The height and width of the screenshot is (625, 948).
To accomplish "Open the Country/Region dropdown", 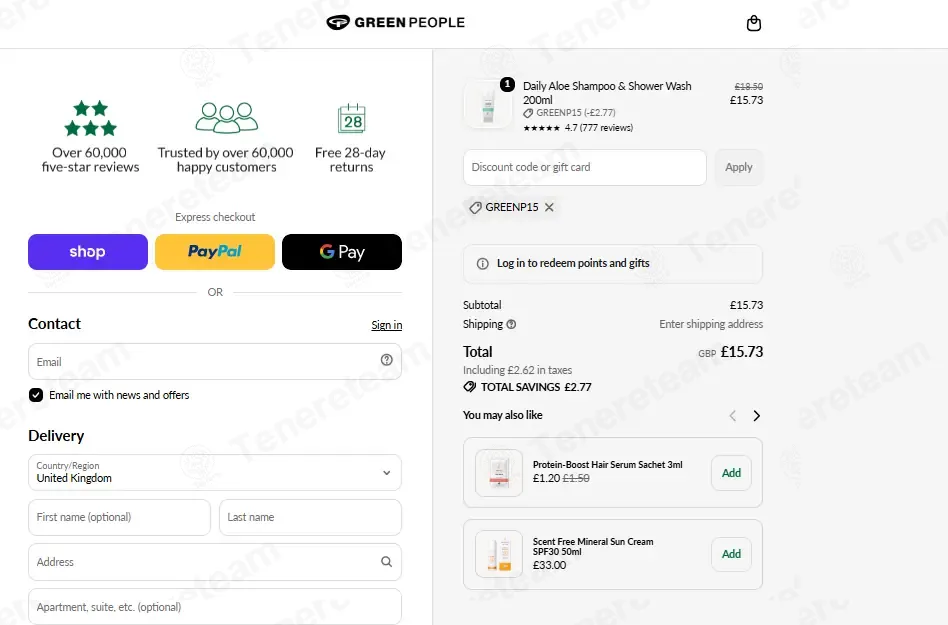I will point(215,473).
